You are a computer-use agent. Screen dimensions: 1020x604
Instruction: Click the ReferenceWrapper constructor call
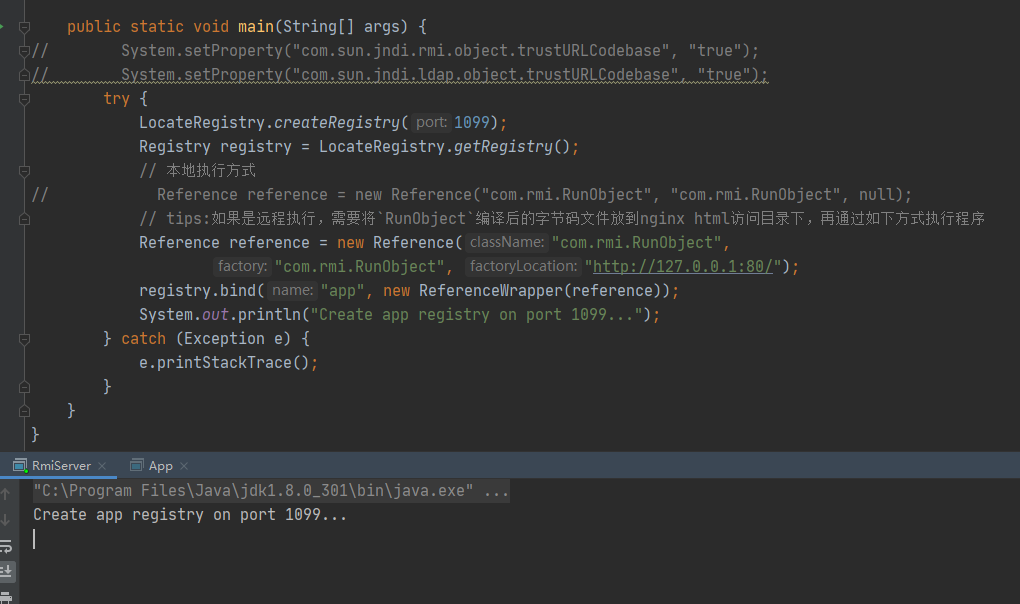(491, 291)
